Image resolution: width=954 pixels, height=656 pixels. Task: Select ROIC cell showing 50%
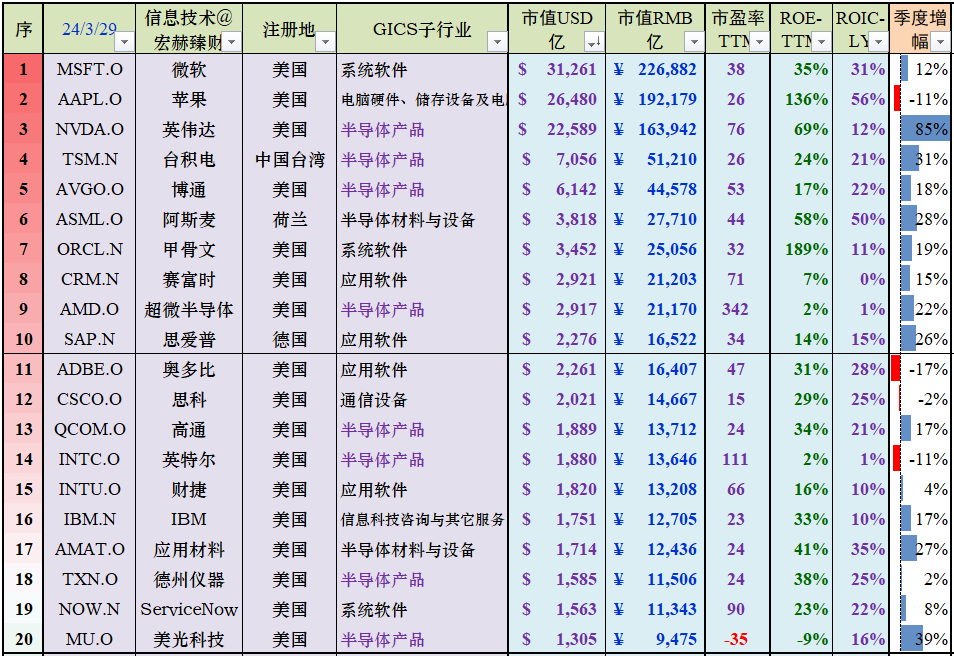pyautogui.click(x=860, y=219)
